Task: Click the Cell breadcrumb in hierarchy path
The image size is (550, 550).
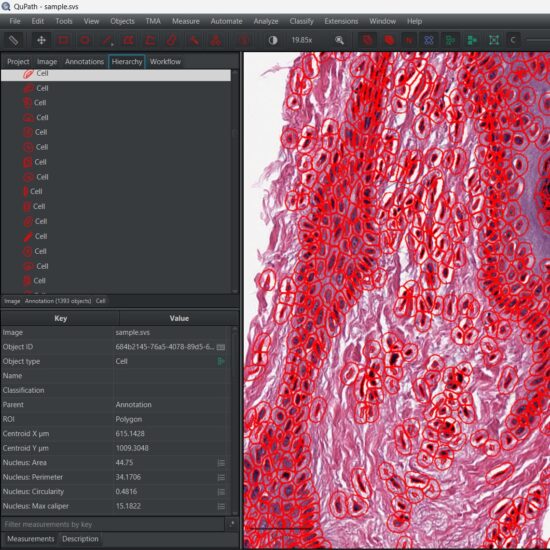Action: pyautogui.click(x=100, y=301)
